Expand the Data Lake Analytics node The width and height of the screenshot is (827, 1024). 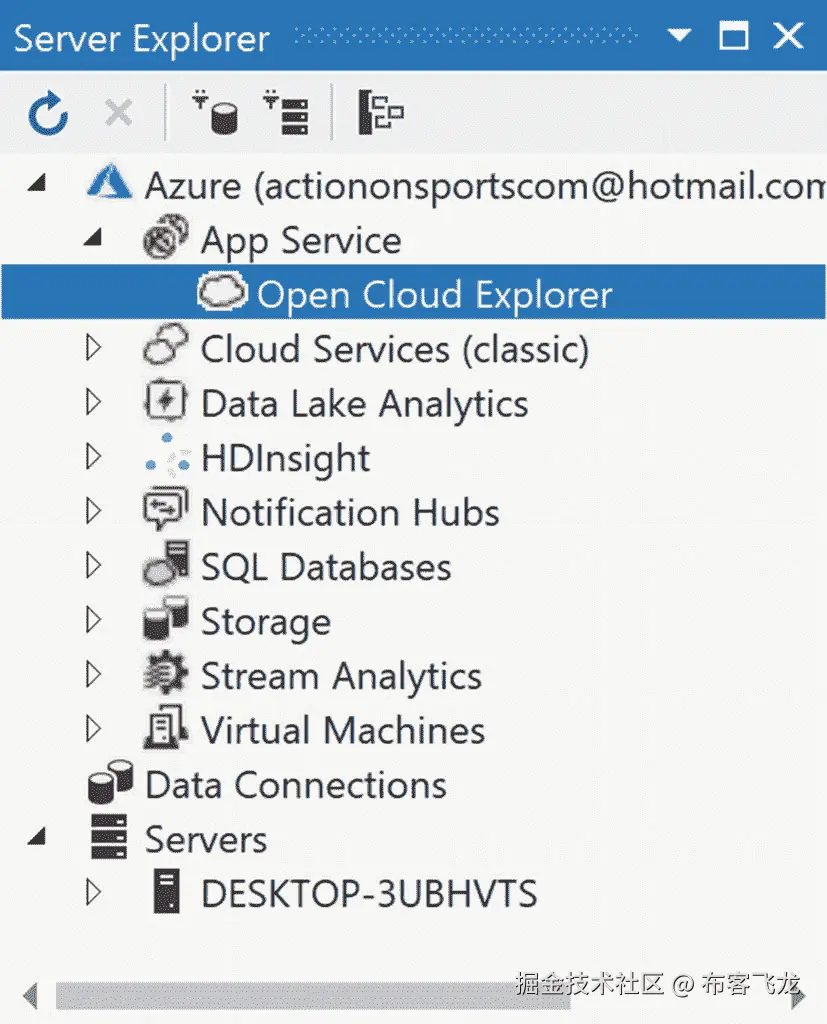point(93,402)
